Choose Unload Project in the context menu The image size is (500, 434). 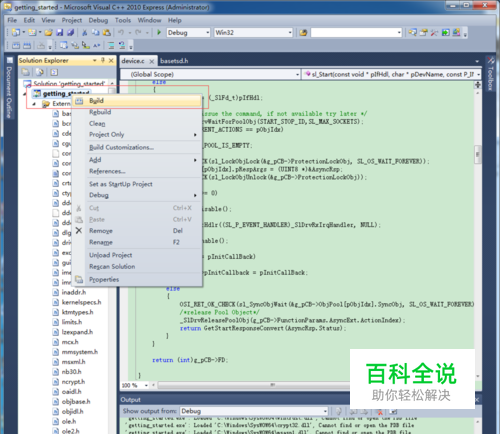[x=137, y=255]
